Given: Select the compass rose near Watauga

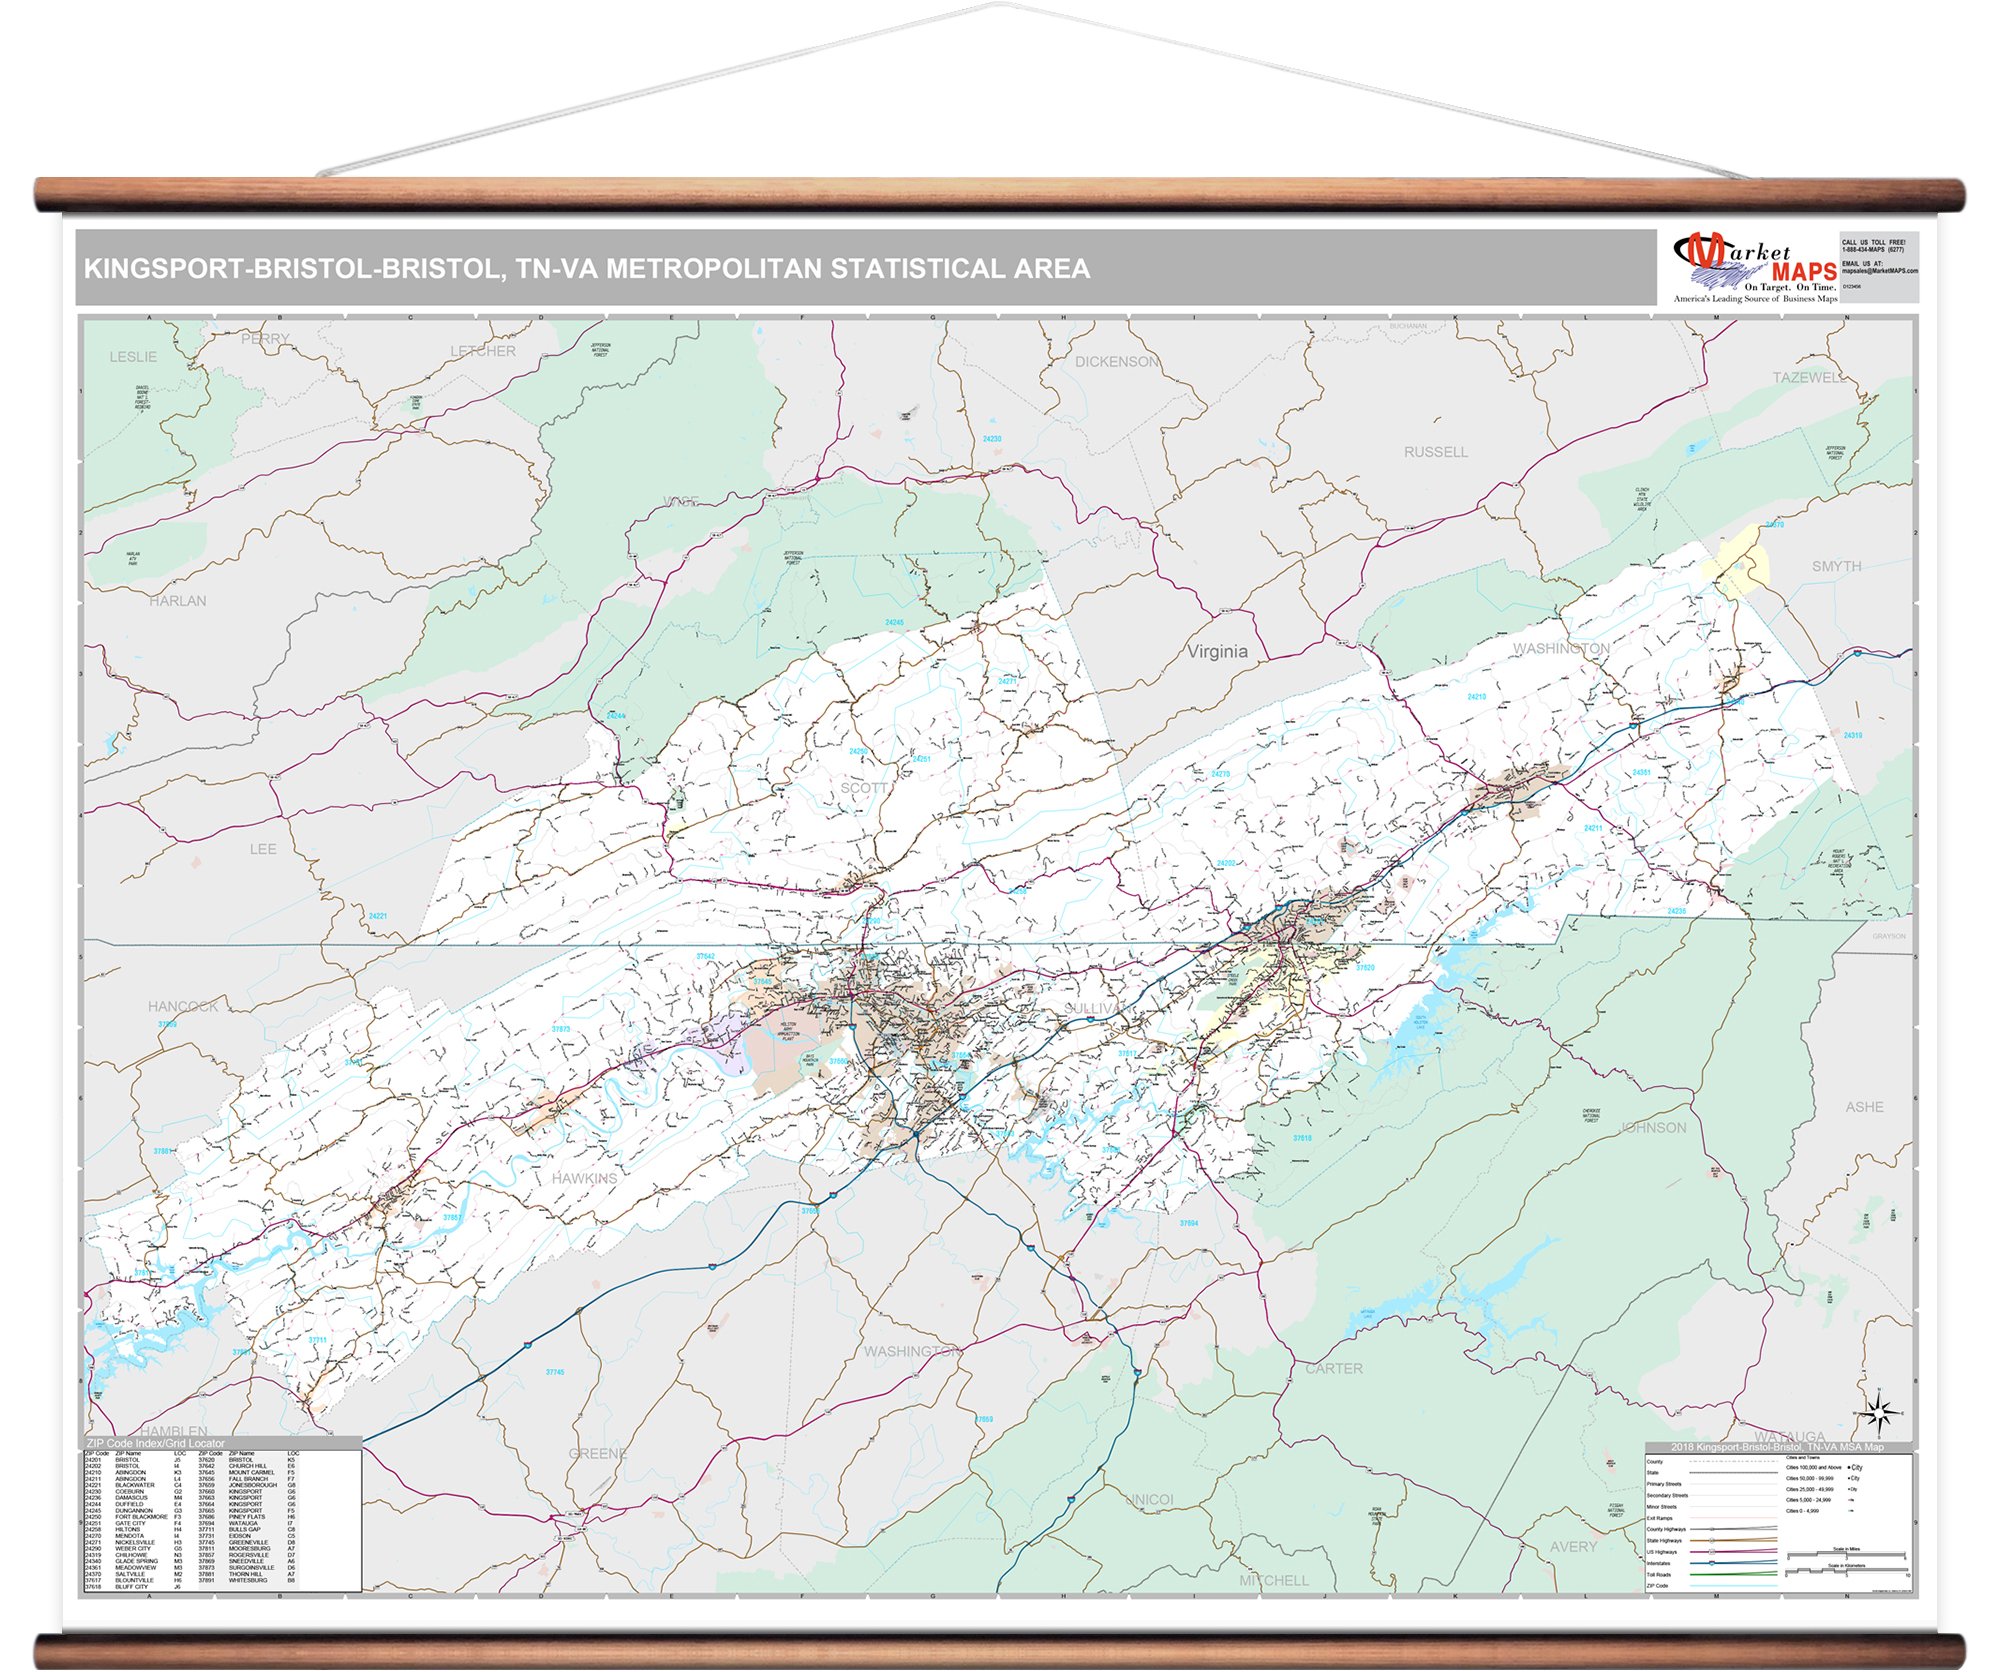Looking at the screenshot, I should click(x=1879, y=1412).
